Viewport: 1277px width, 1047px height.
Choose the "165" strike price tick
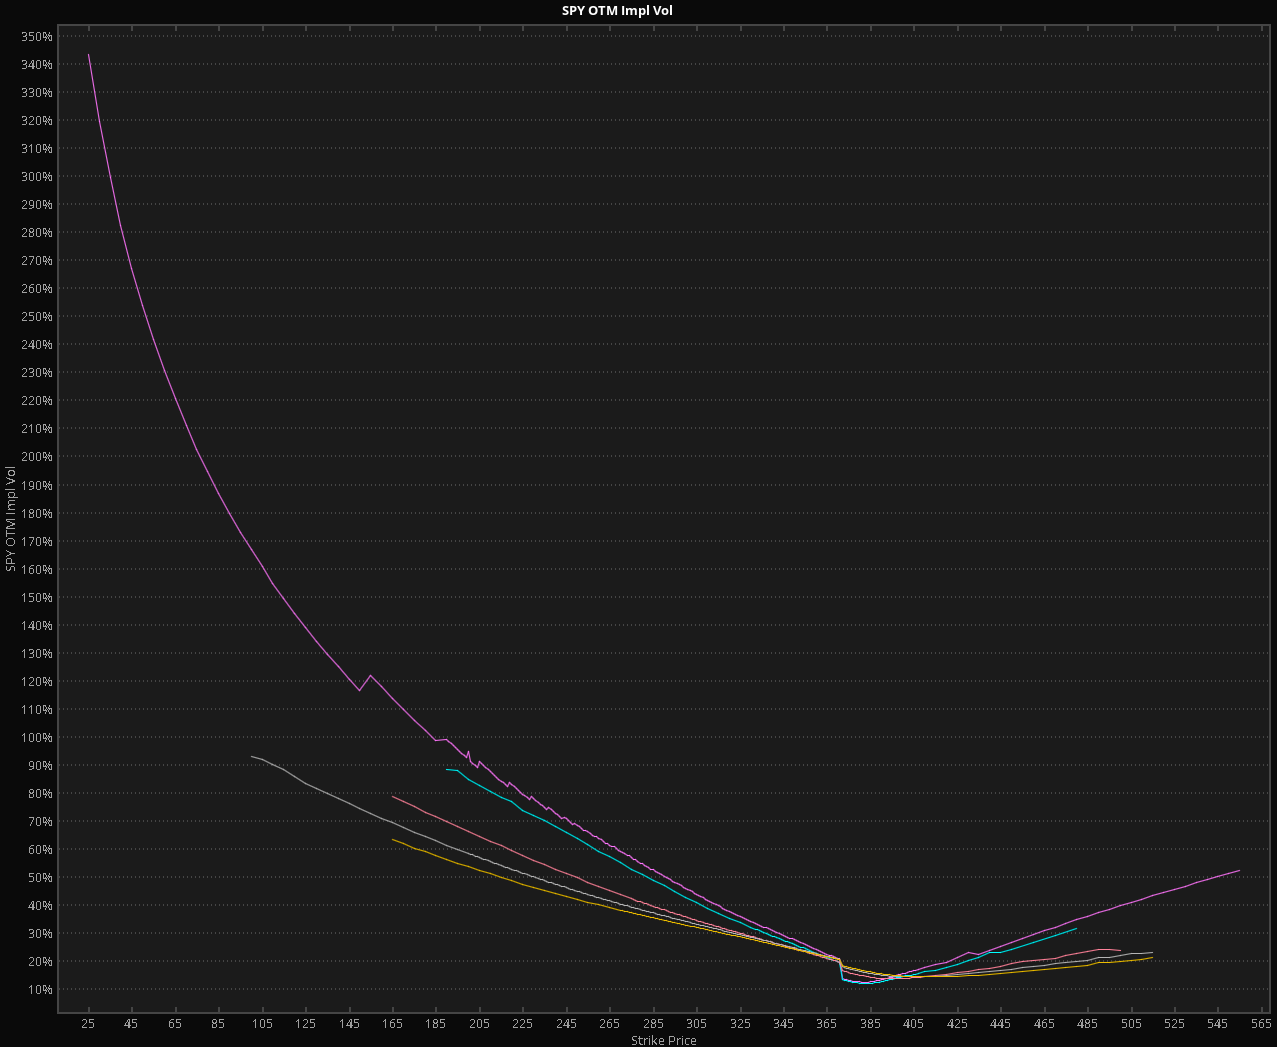coord(393,1025)
